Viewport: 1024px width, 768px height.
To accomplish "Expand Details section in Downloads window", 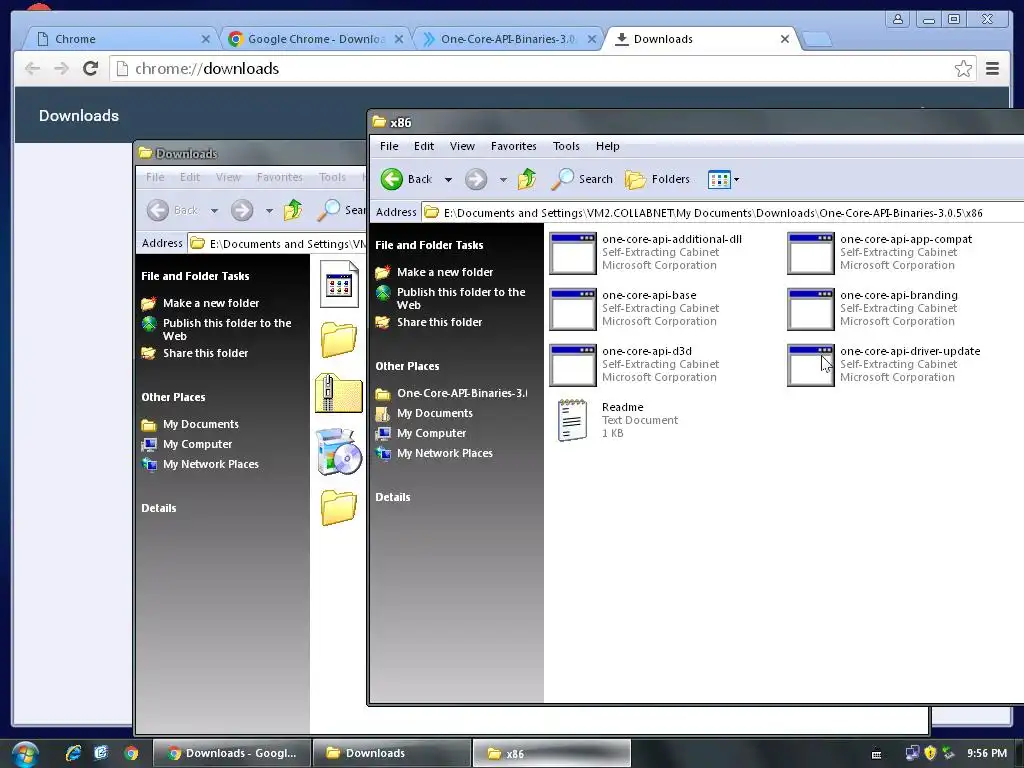I will coord(159,508).
